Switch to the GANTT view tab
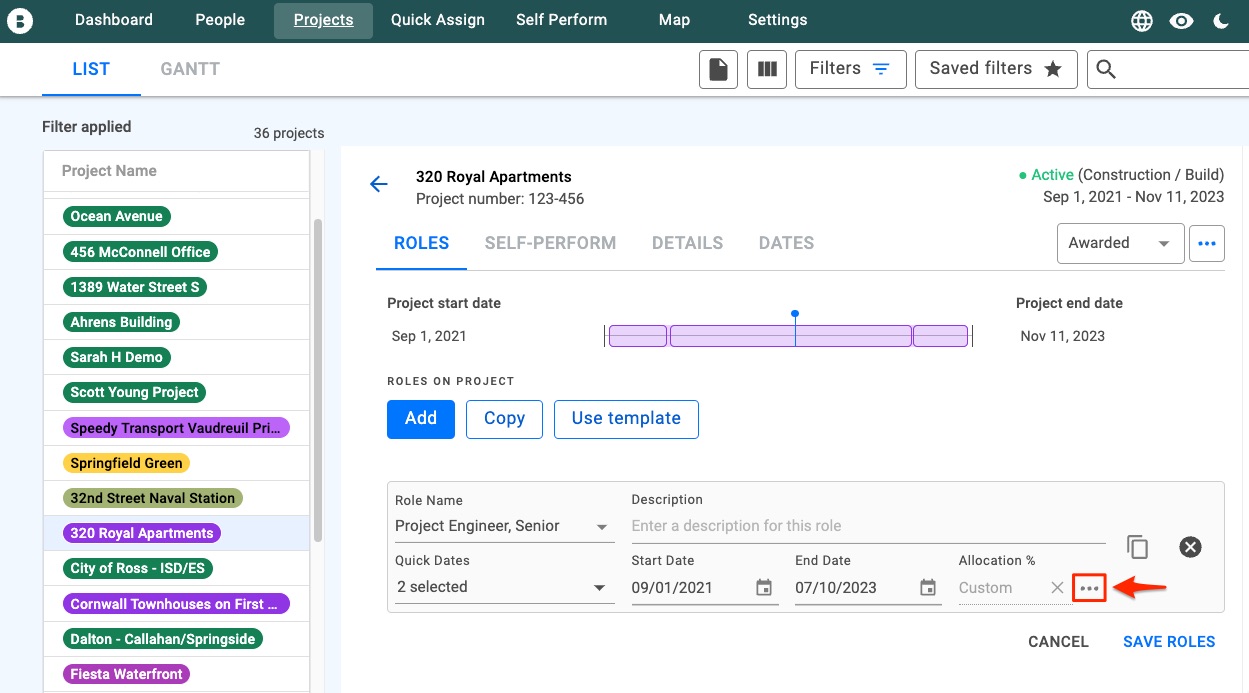This screenshot has width=1249, height=693. (190, 69)
